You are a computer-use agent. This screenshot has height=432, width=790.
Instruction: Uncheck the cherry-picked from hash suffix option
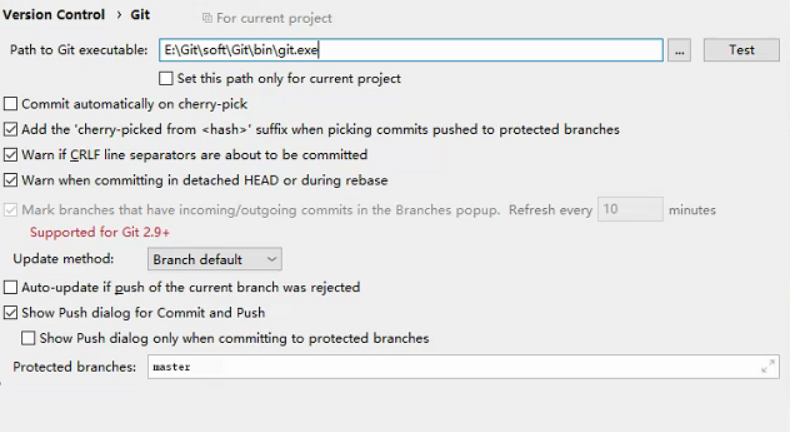tap(11, 130)
